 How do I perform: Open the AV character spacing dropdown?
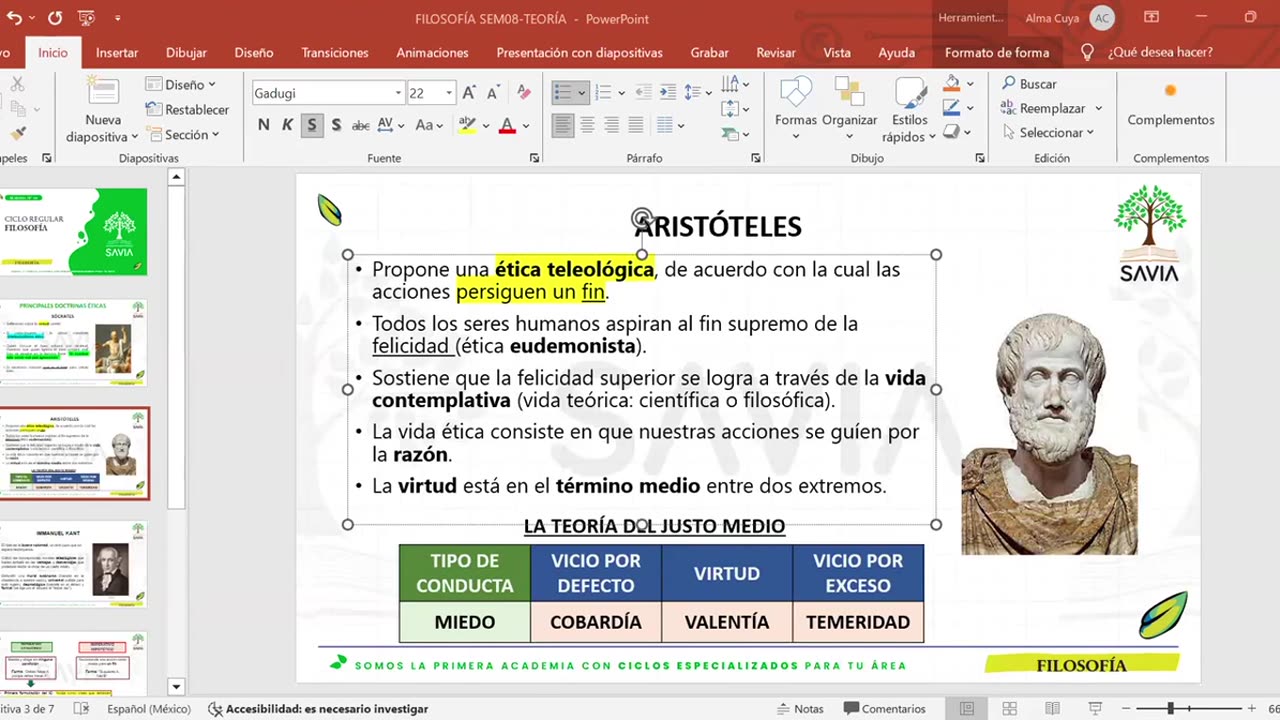tap(400, 125)
